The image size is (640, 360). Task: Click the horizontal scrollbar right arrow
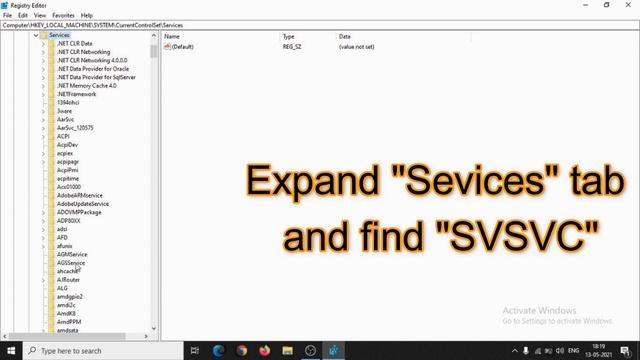point(146,336)
